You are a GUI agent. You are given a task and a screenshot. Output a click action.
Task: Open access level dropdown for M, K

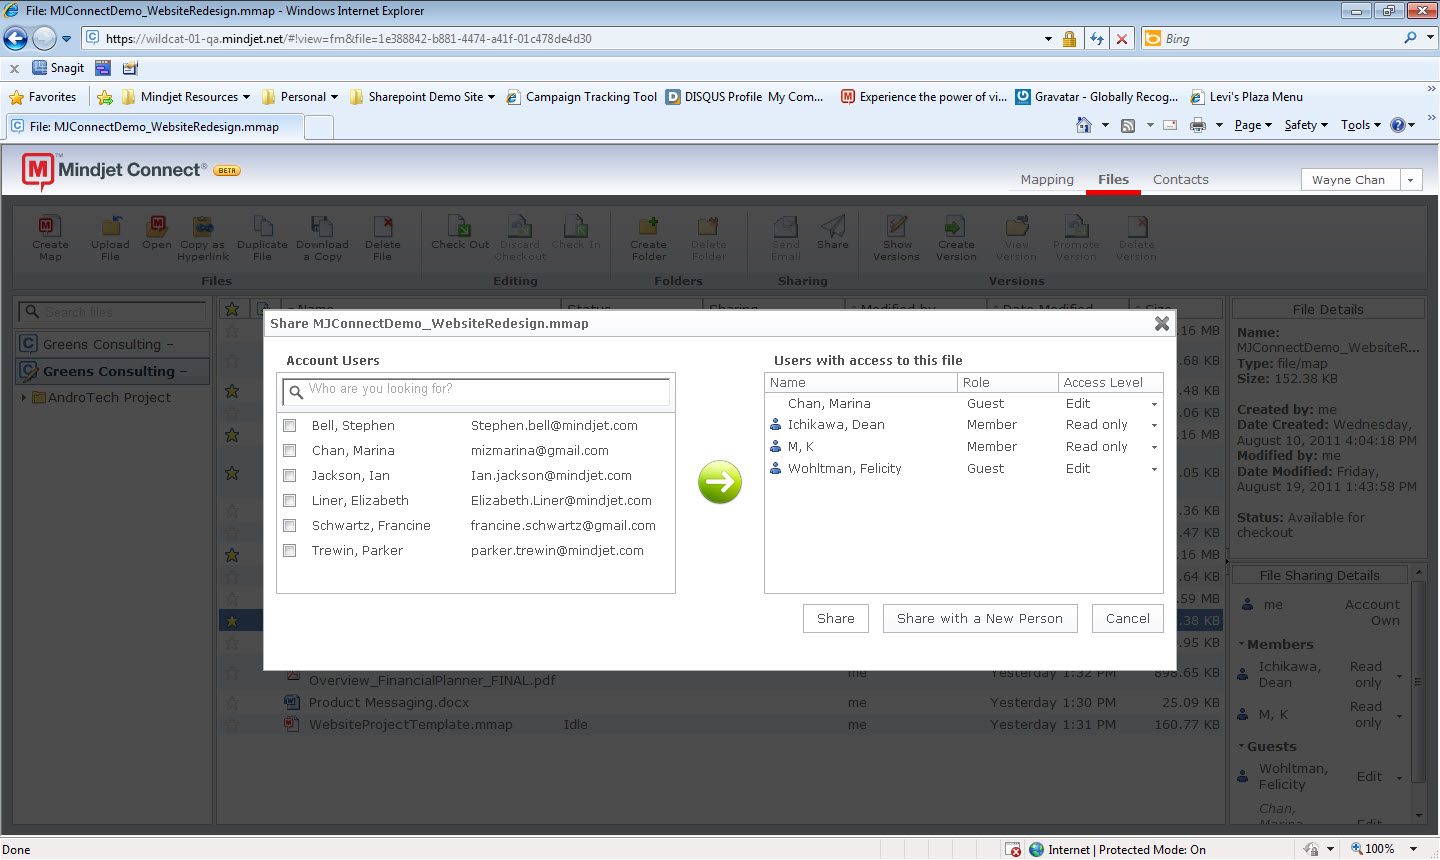pos(1154,448)
